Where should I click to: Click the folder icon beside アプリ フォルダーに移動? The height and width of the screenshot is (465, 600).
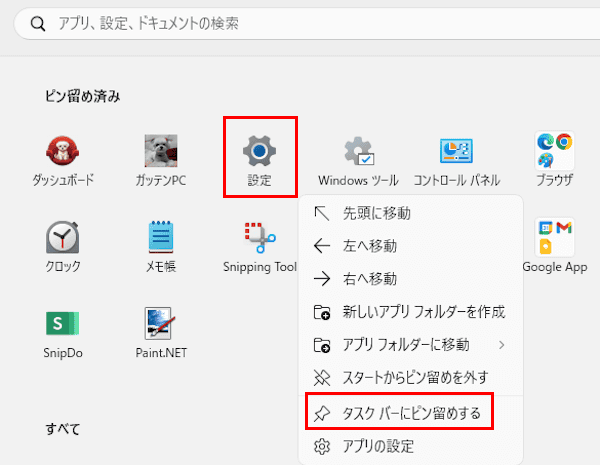[322, 345]
